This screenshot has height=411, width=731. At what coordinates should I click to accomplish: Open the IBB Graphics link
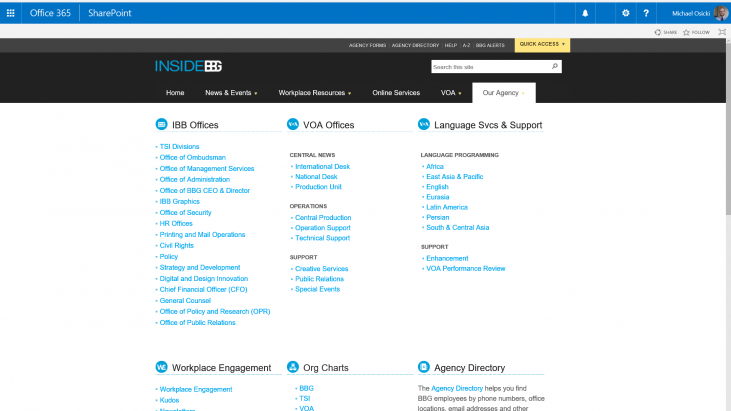click(x=179, y=201)
